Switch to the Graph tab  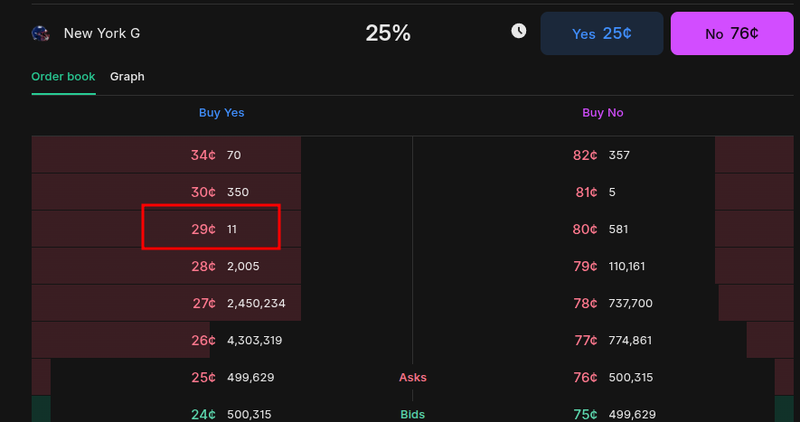[x=127, y=76]
